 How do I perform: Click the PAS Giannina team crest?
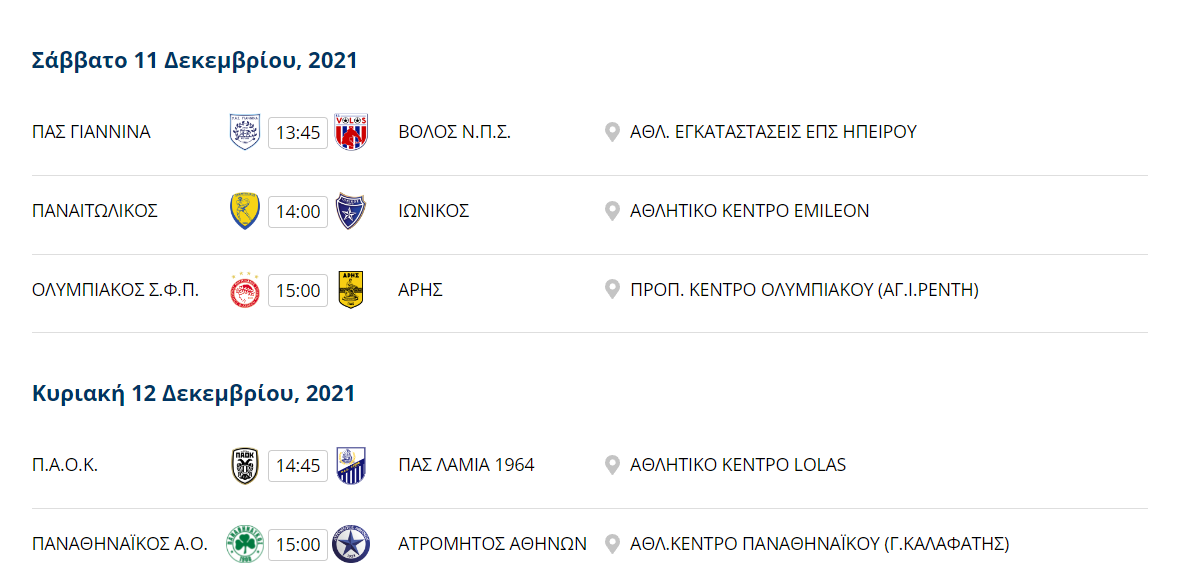click(244, 132)
